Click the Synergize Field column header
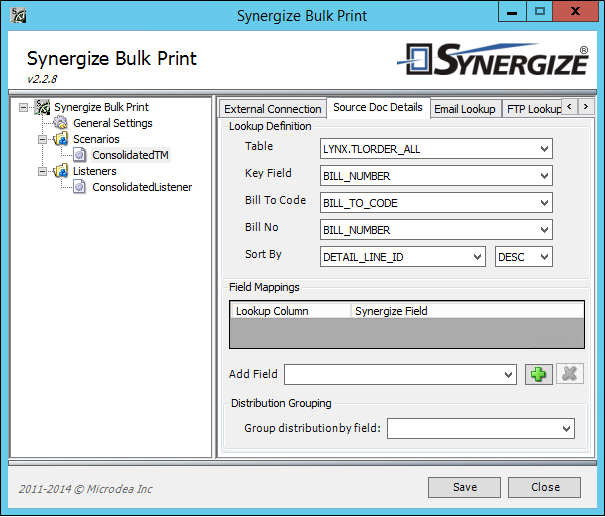Viewport: 605px width, 517px height. click(468, 311)
